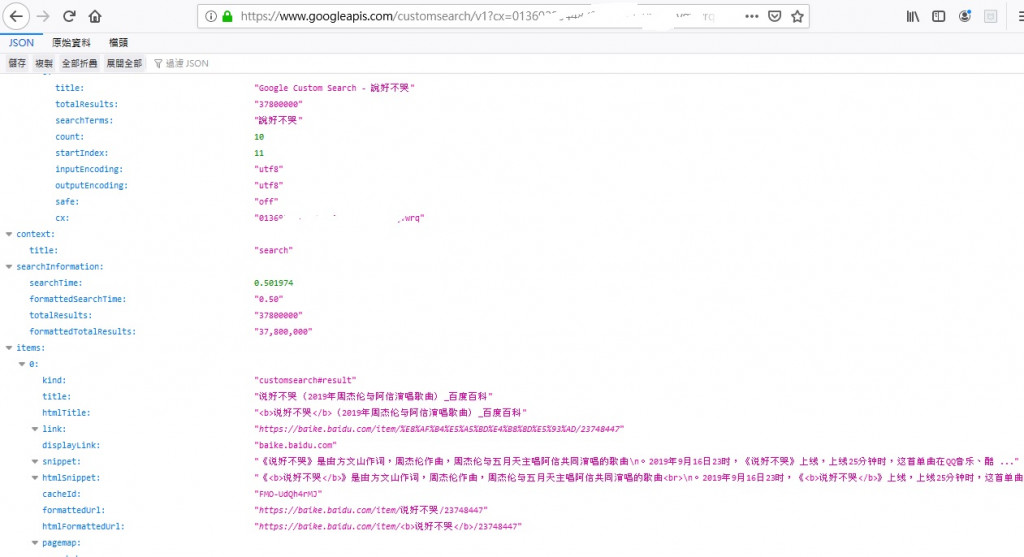Select the "Google Custom Search" title value
The image size is (1024, 557).
pyautogui.click(x=334, y=88)
